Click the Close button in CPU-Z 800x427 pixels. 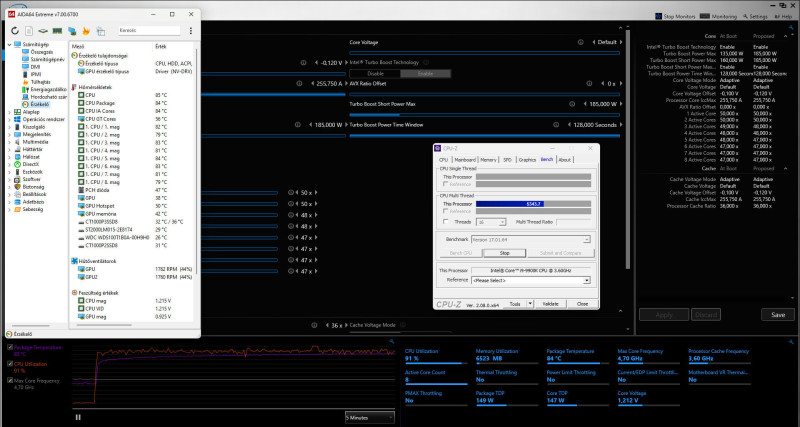pyautogui.click(x=582, y=304)
